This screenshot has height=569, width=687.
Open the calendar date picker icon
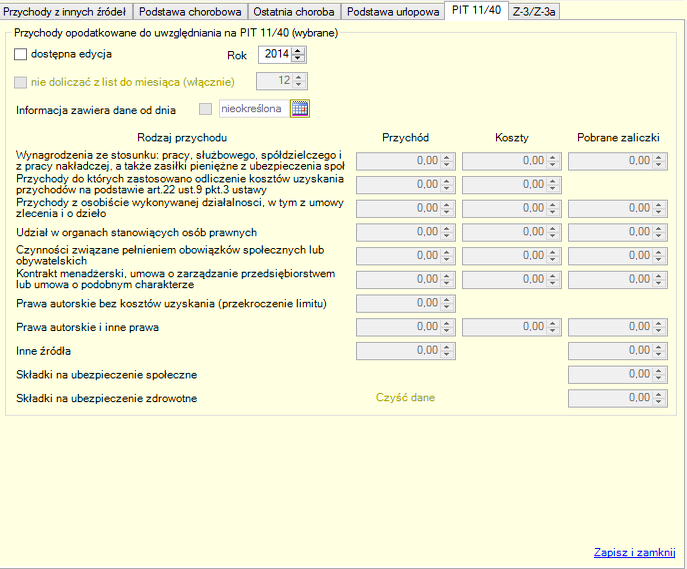coord(301,109)
